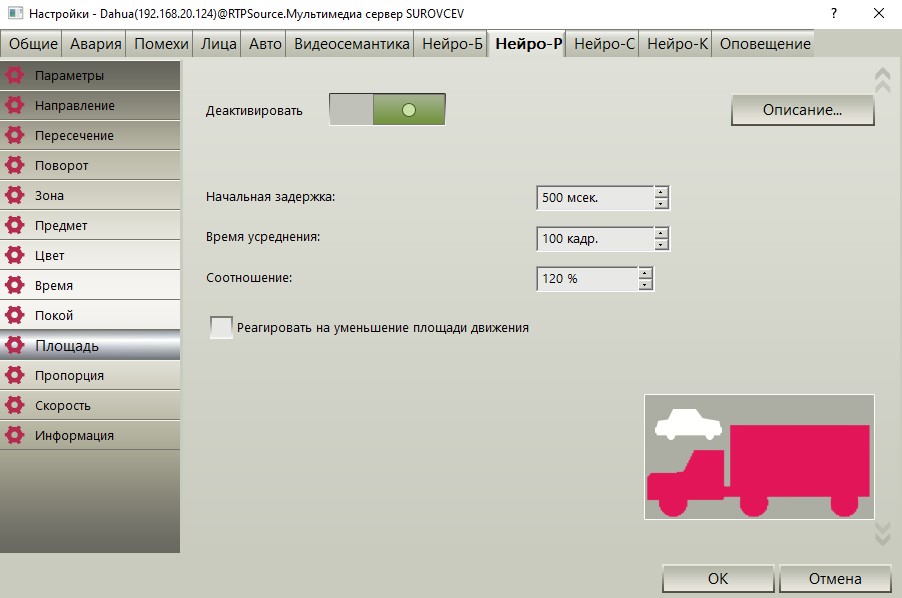The height and width of the screenshot is (598, 902).
Task: Click gear icon beside Пересечение
Action: coord(14,135)
